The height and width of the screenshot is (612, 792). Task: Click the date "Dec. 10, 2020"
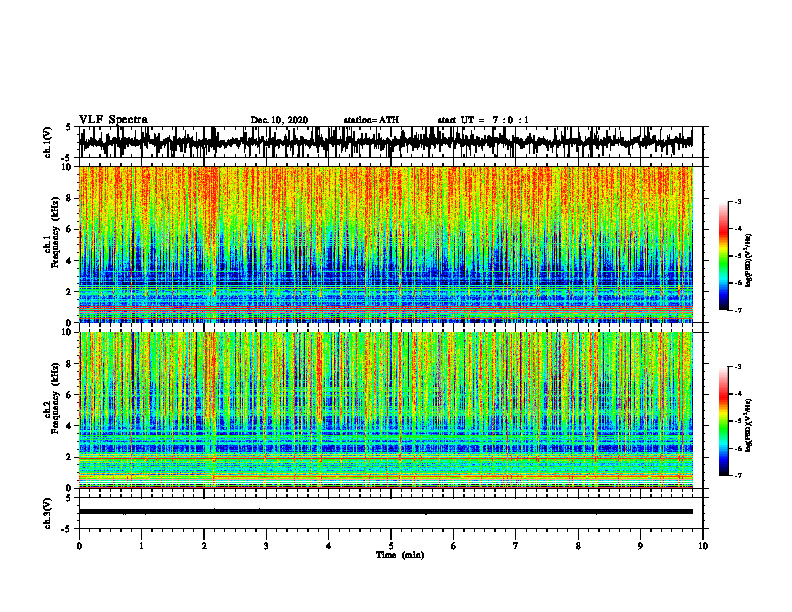tap(279, 120)
